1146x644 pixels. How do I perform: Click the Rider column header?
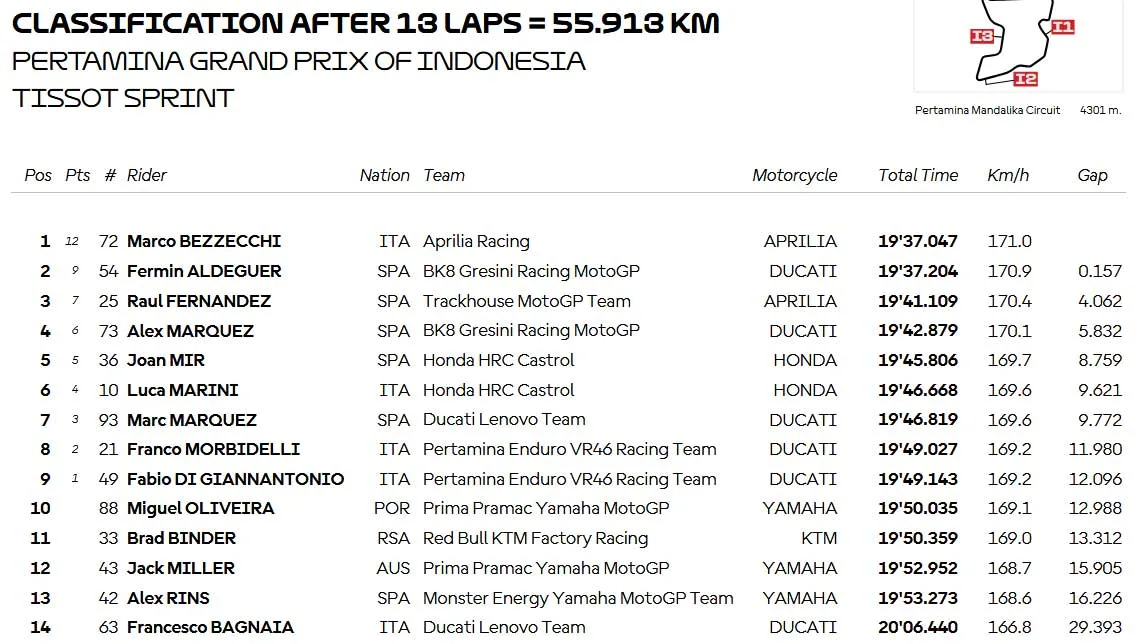click(147, 175)
